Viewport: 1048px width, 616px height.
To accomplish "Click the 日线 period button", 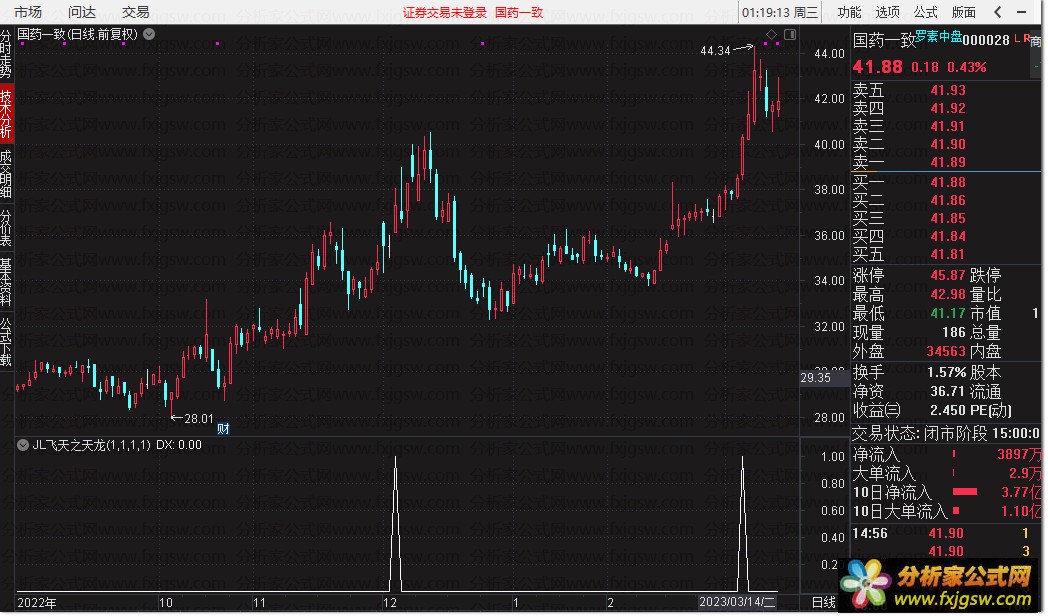I will [x=823, y=603].
